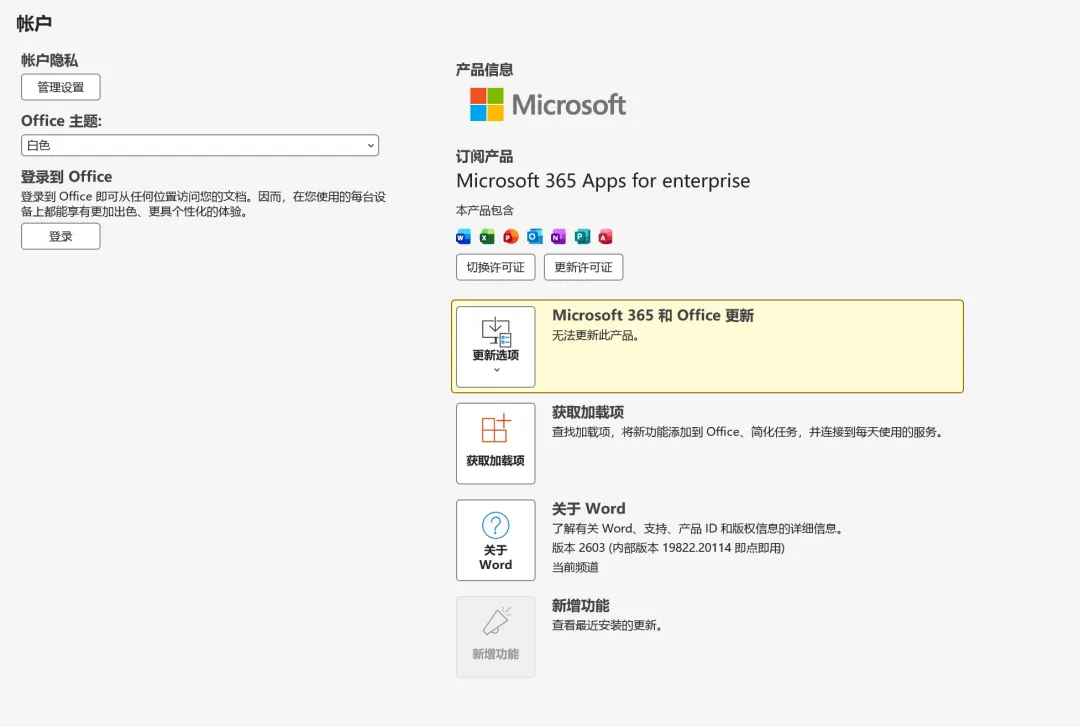Click the OneNote app icon
1080x727 pixels.
pyautogui.click(x=558, y=237)
